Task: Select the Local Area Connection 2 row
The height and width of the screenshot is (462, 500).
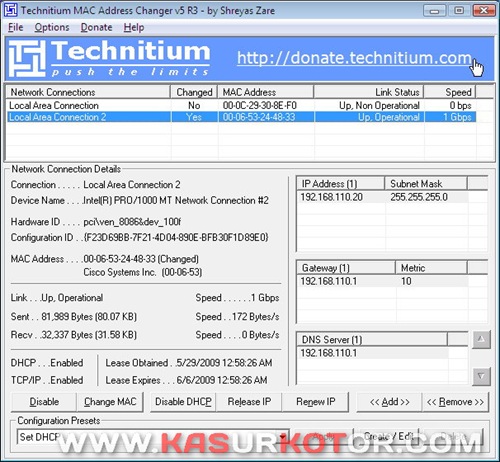Action: point(241,117)
